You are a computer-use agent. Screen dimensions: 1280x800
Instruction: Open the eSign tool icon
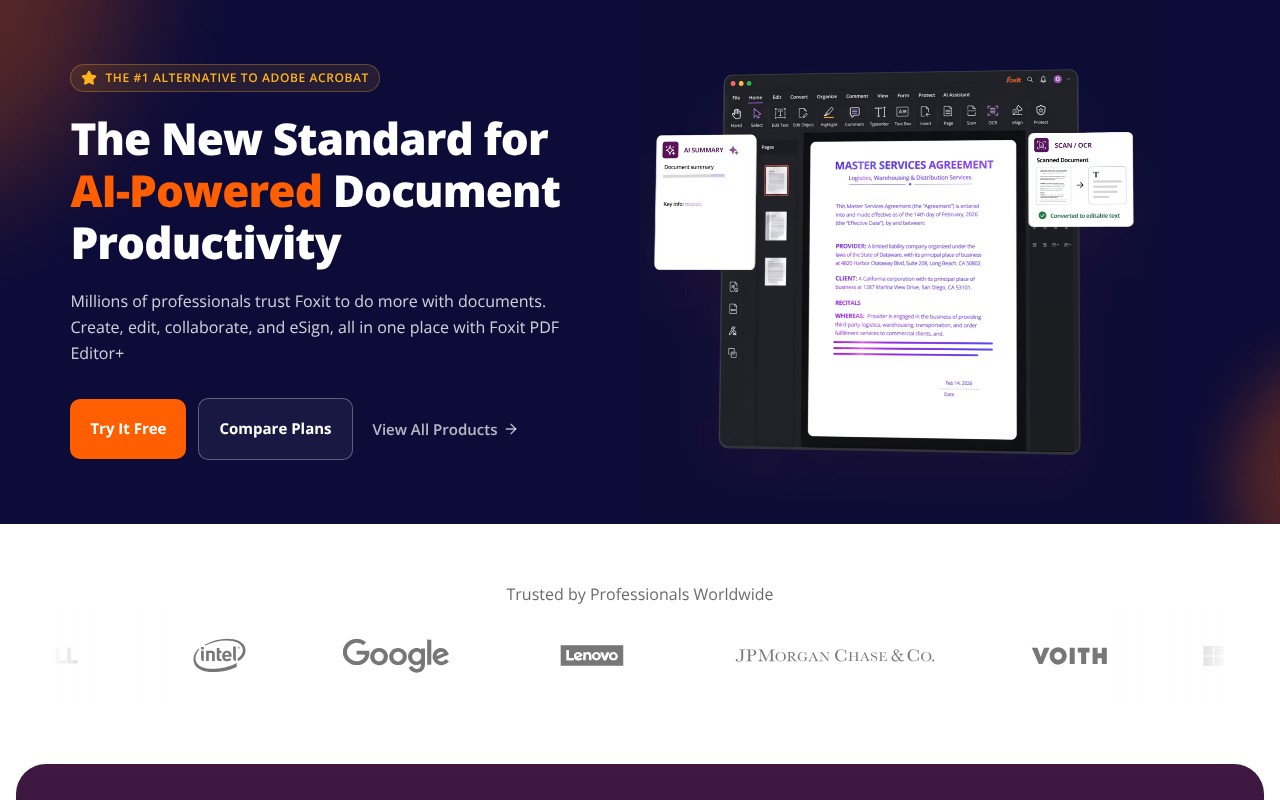tap(1017, 111)
